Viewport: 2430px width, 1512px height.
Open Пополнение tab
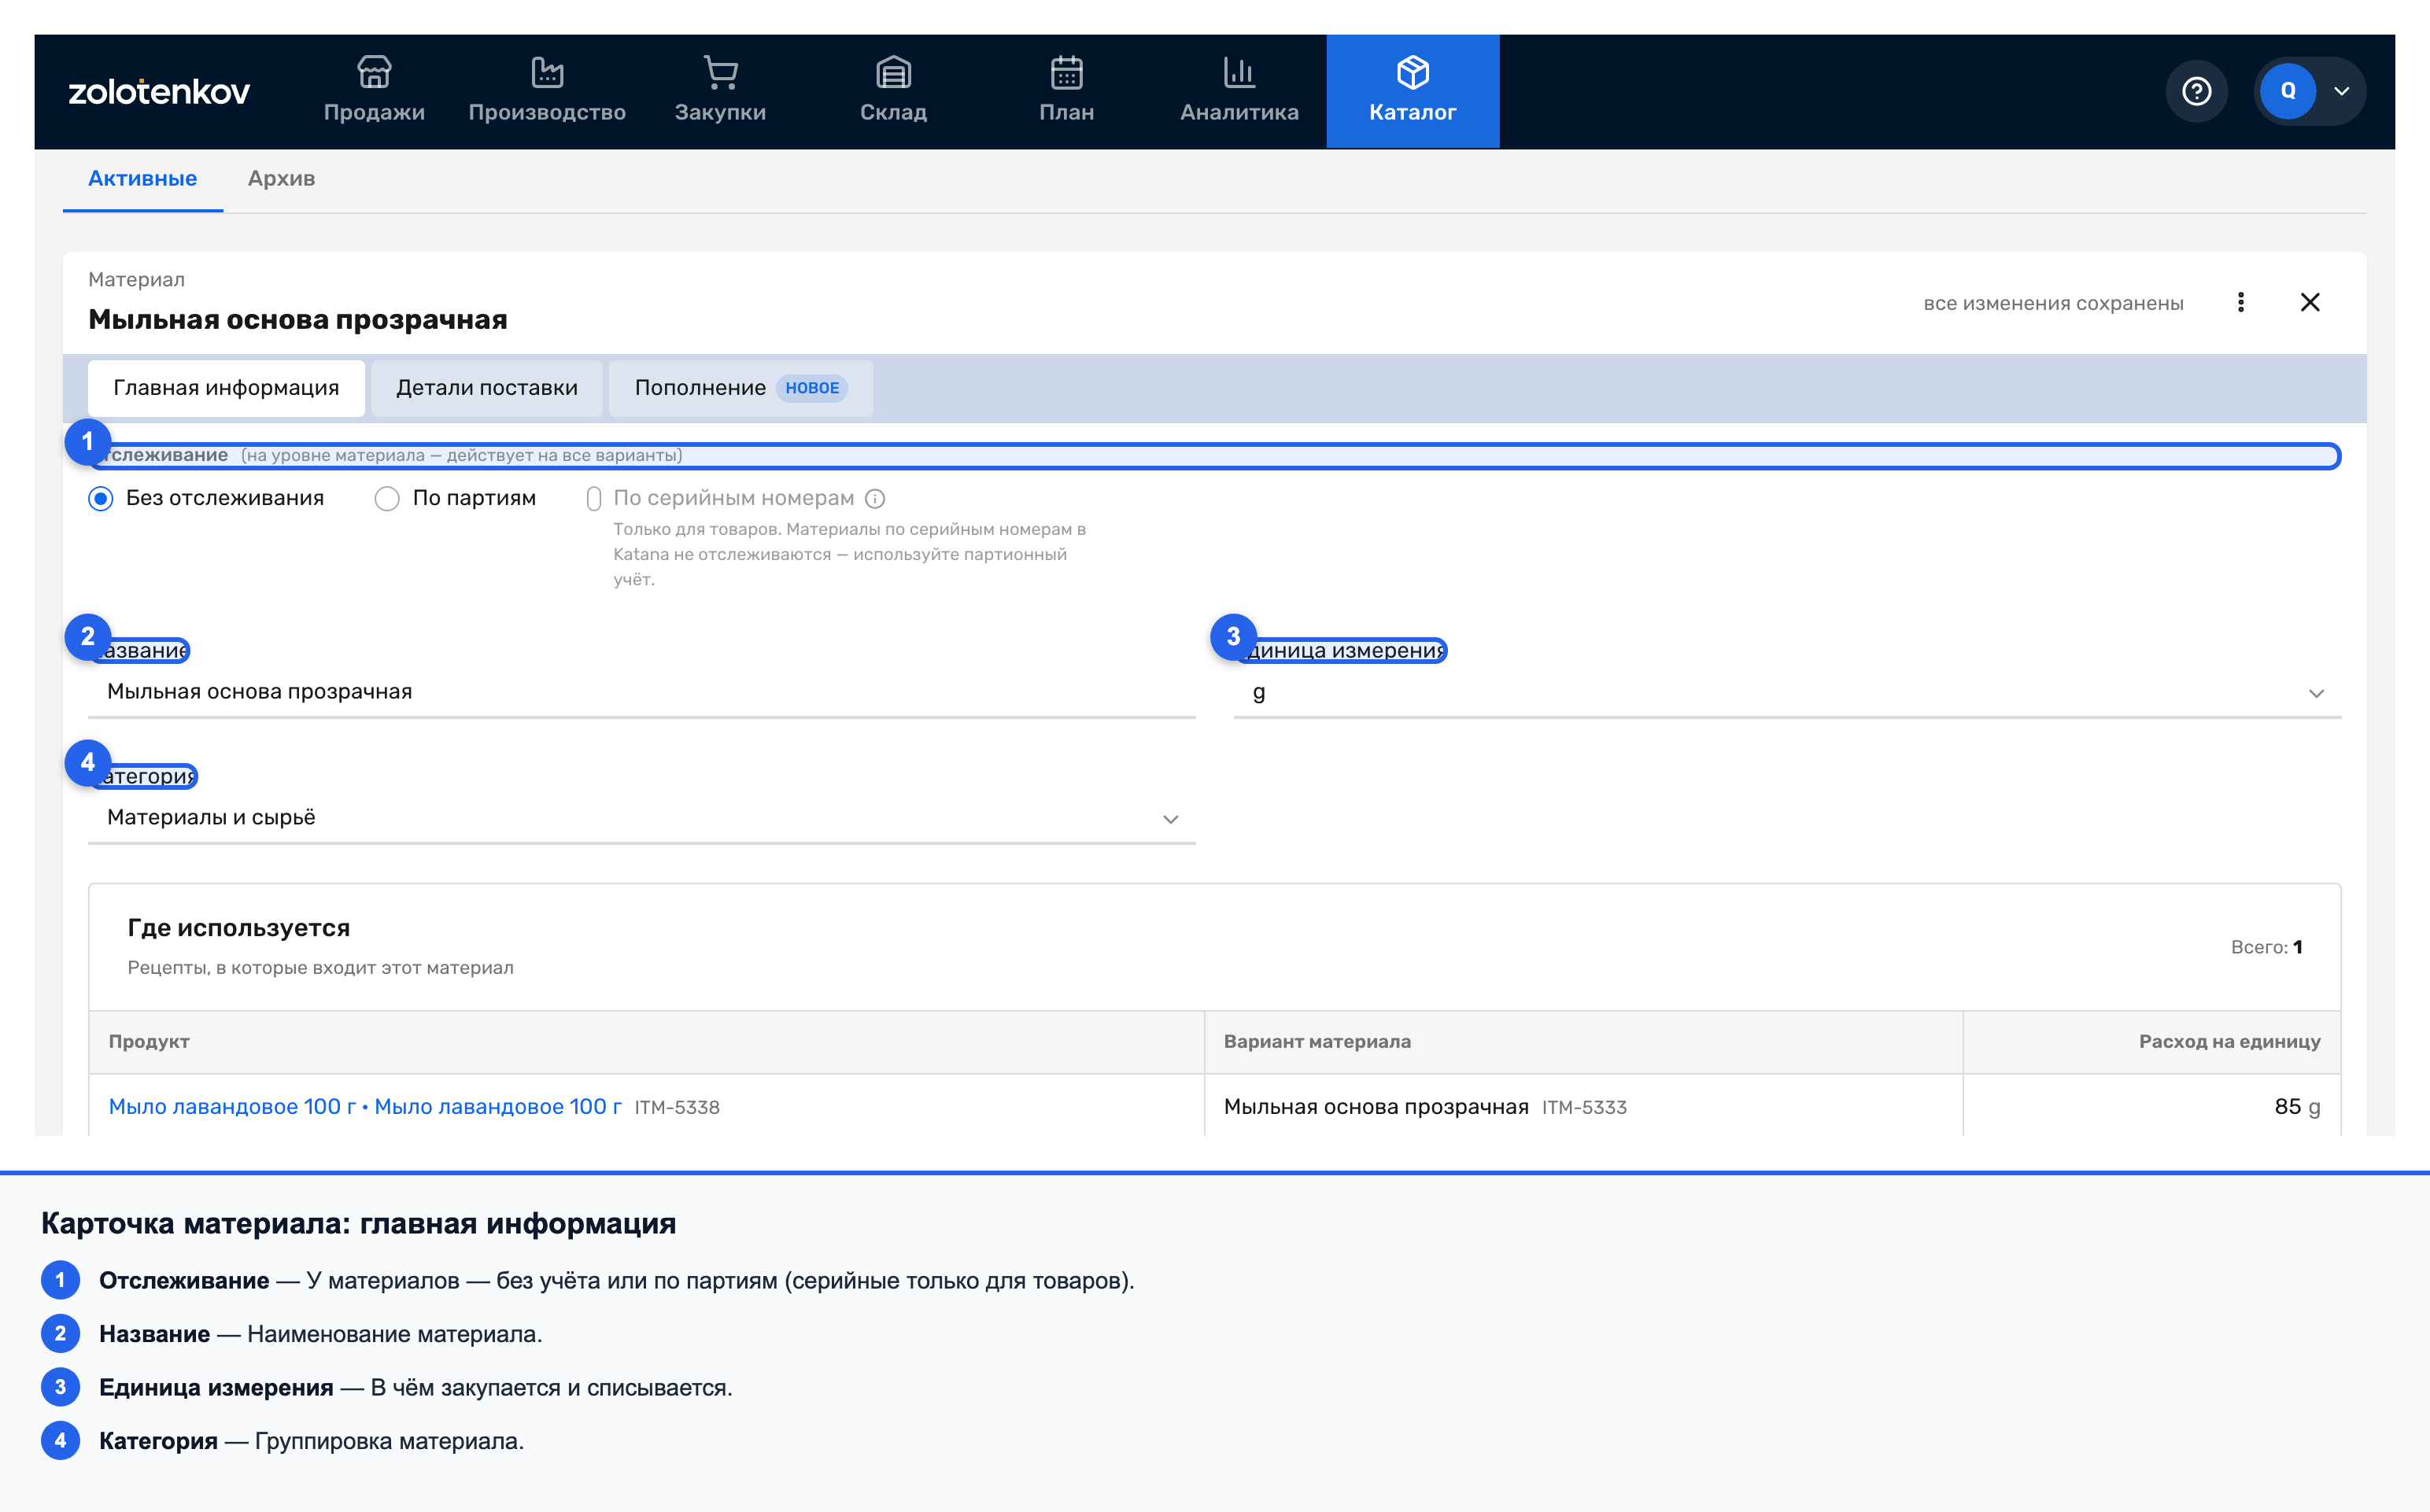tap(740, 388)
